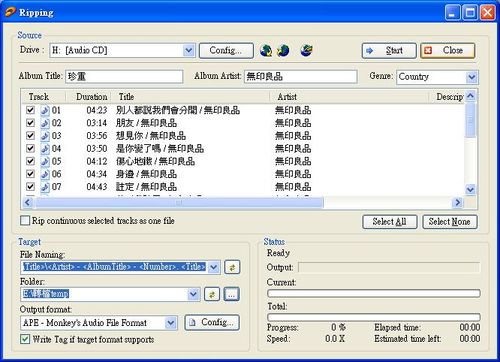Open drive Config button in Source section
This screenshot has height=362, width=500.
point(226,51)
